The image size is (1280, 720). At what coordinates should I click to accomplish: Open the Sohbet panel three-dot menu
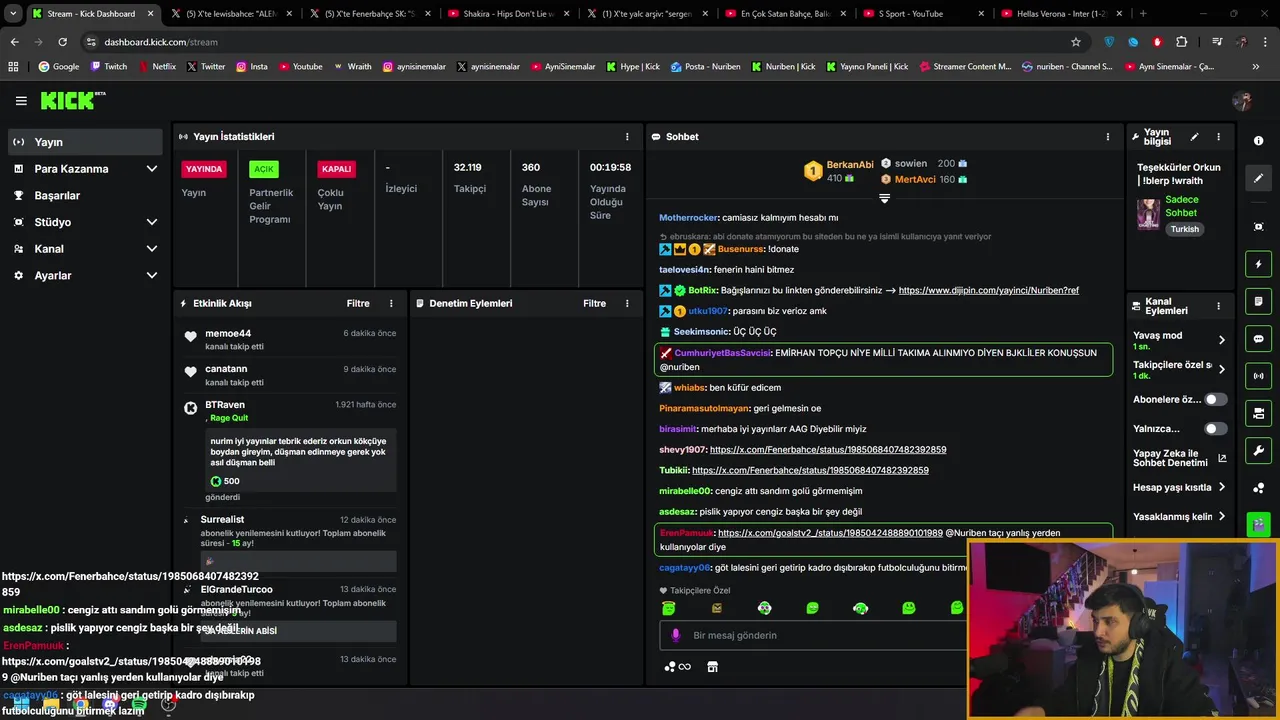[1107, 137]
